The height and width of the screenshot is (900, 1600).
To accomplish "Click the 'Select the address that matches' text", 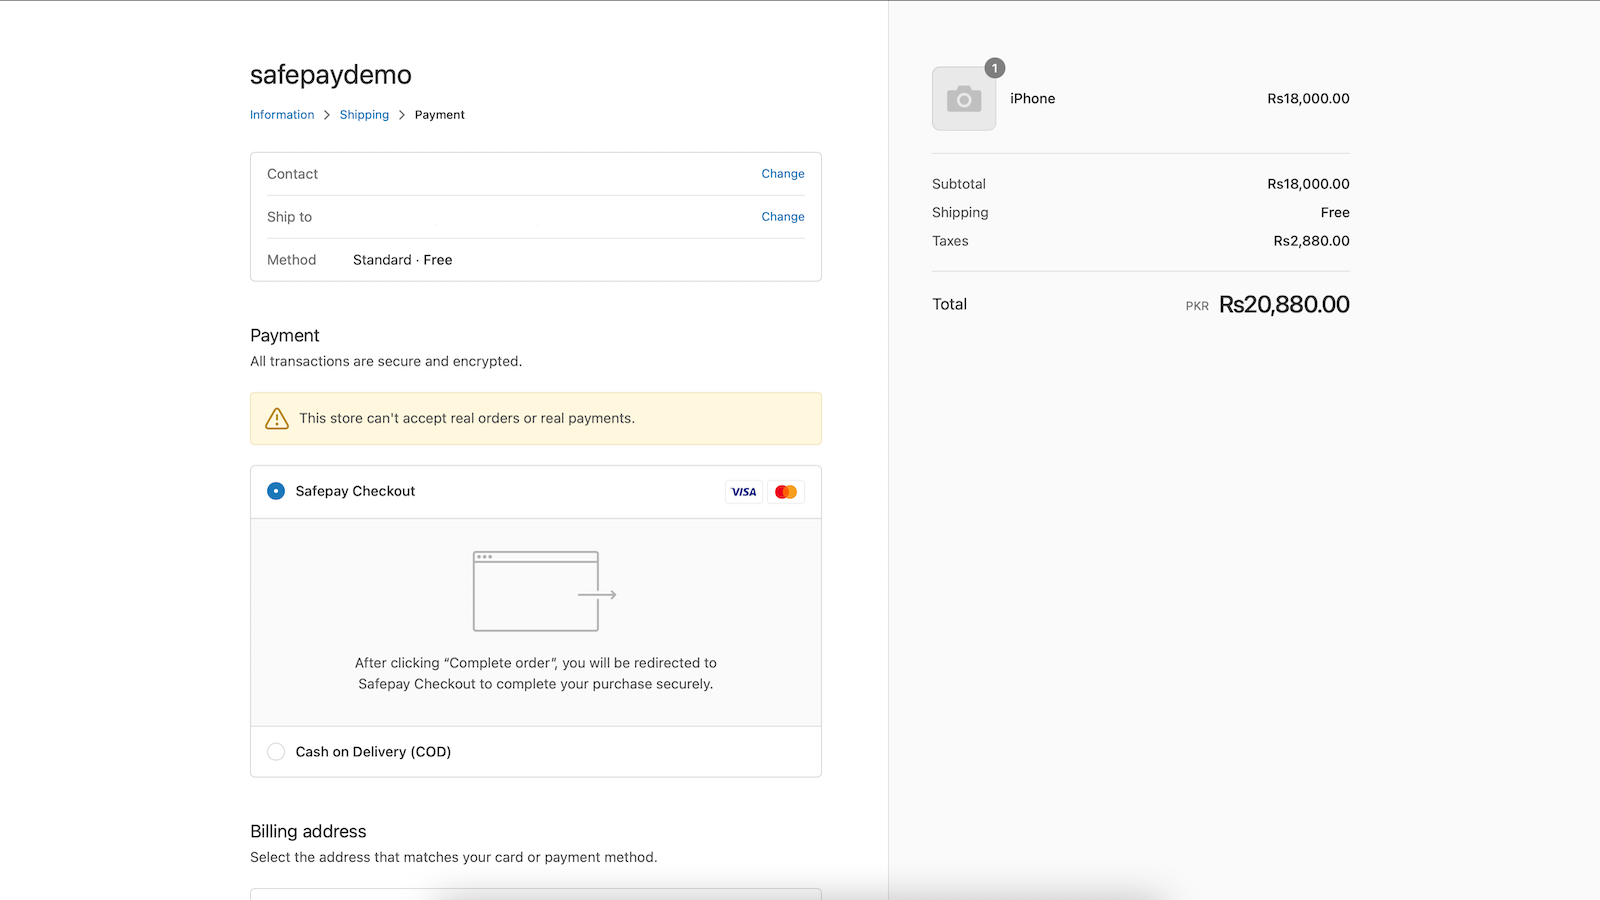I will pos(454,858).
